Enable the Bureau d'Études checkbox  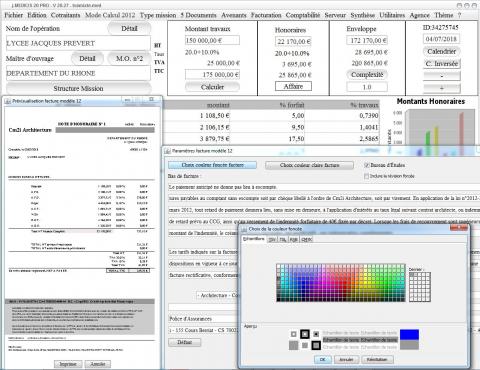pos(367,165)
